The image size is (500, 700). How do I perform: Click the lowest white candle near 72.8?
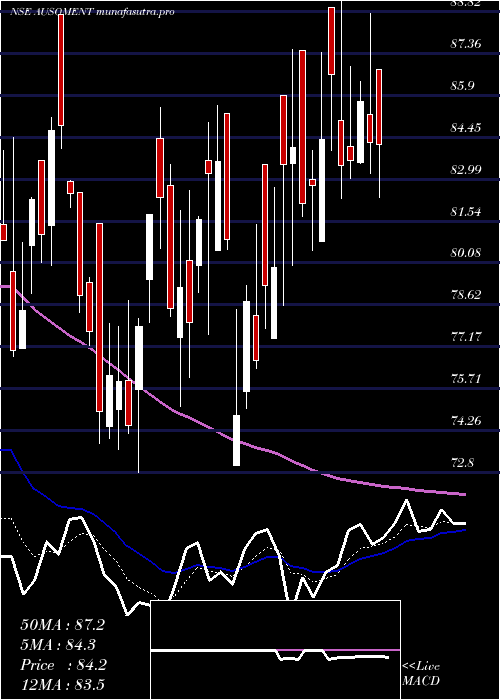237,440
